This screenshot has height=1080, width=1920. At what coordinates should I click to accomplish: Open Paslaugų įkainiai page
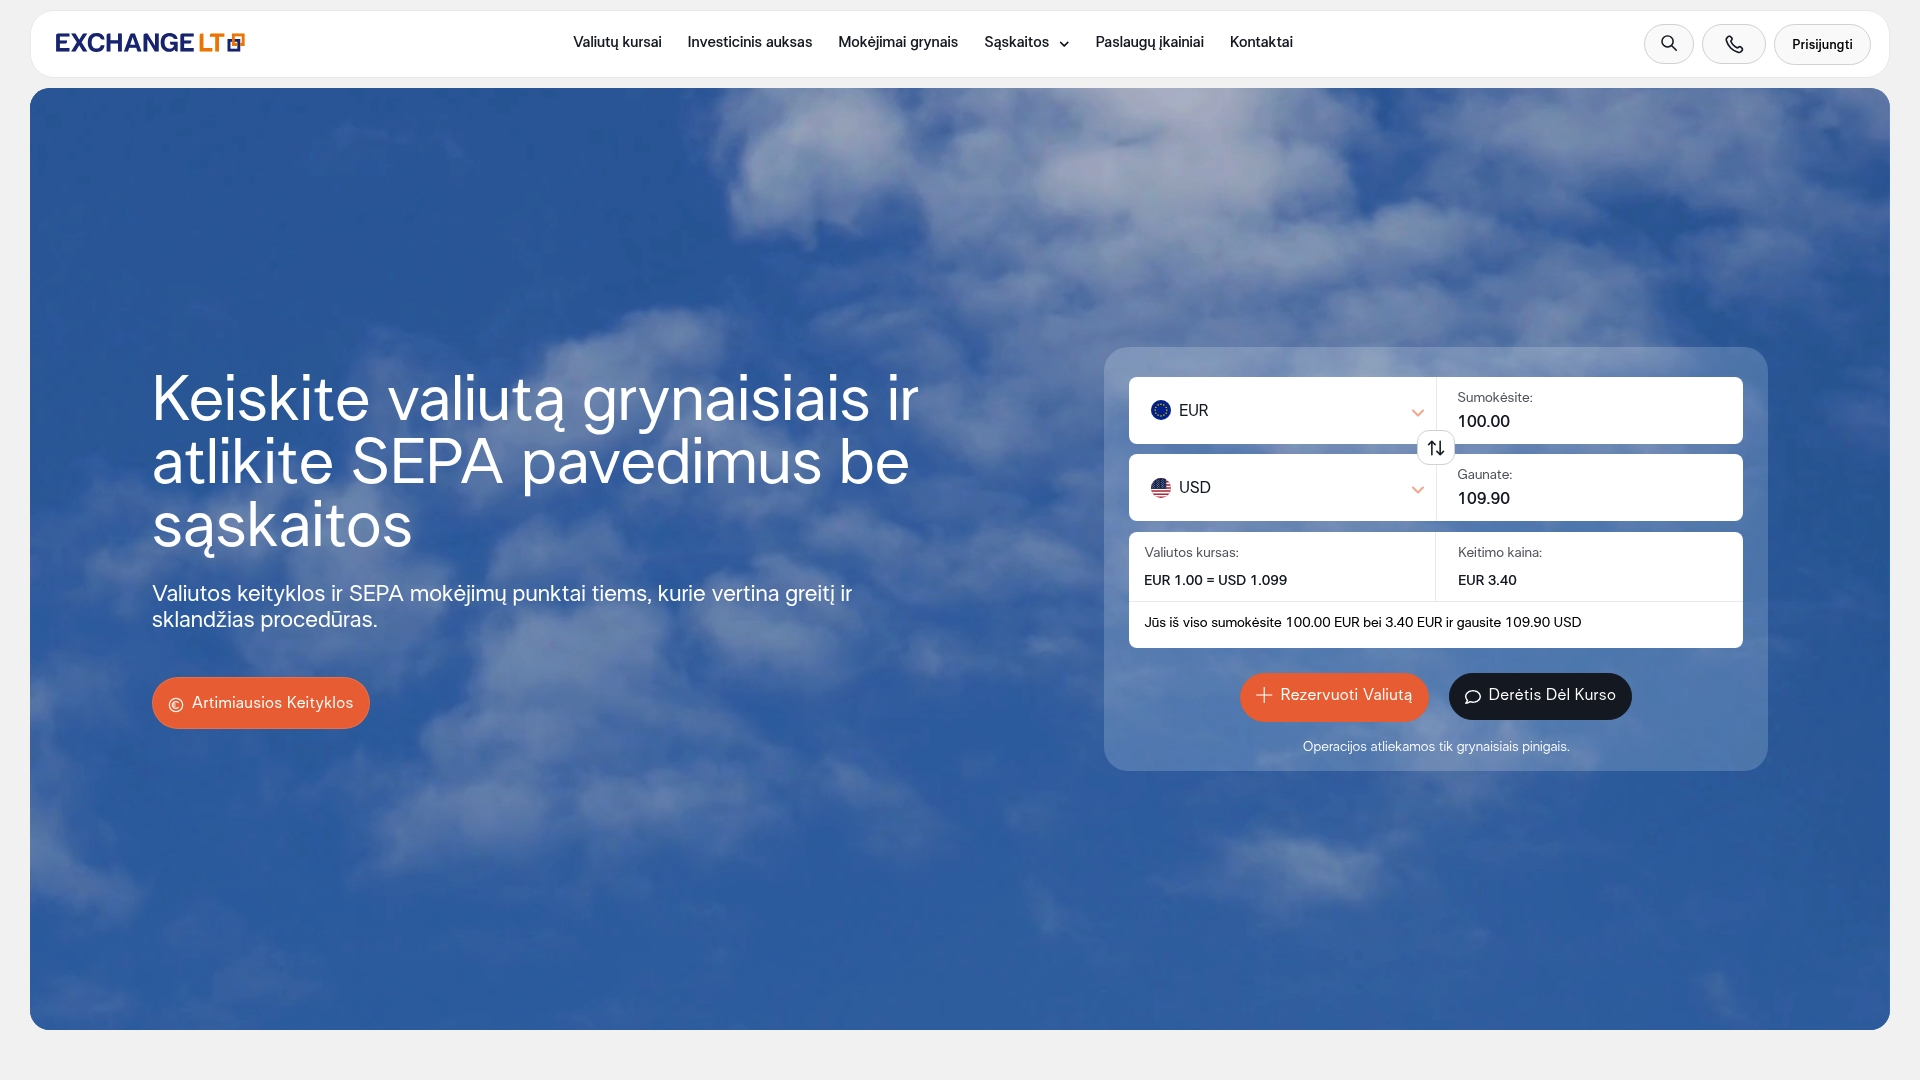point(1149,42)
